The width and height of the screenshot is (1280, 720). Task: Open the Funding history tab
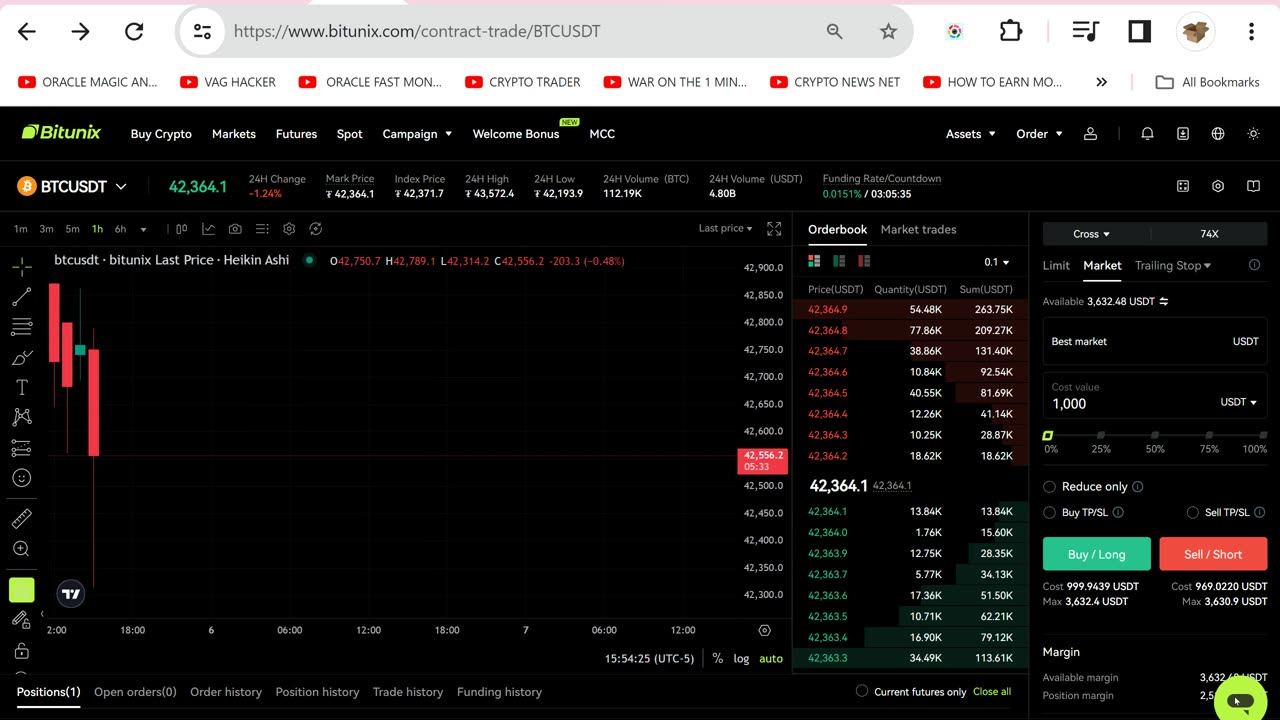[499, 691]
